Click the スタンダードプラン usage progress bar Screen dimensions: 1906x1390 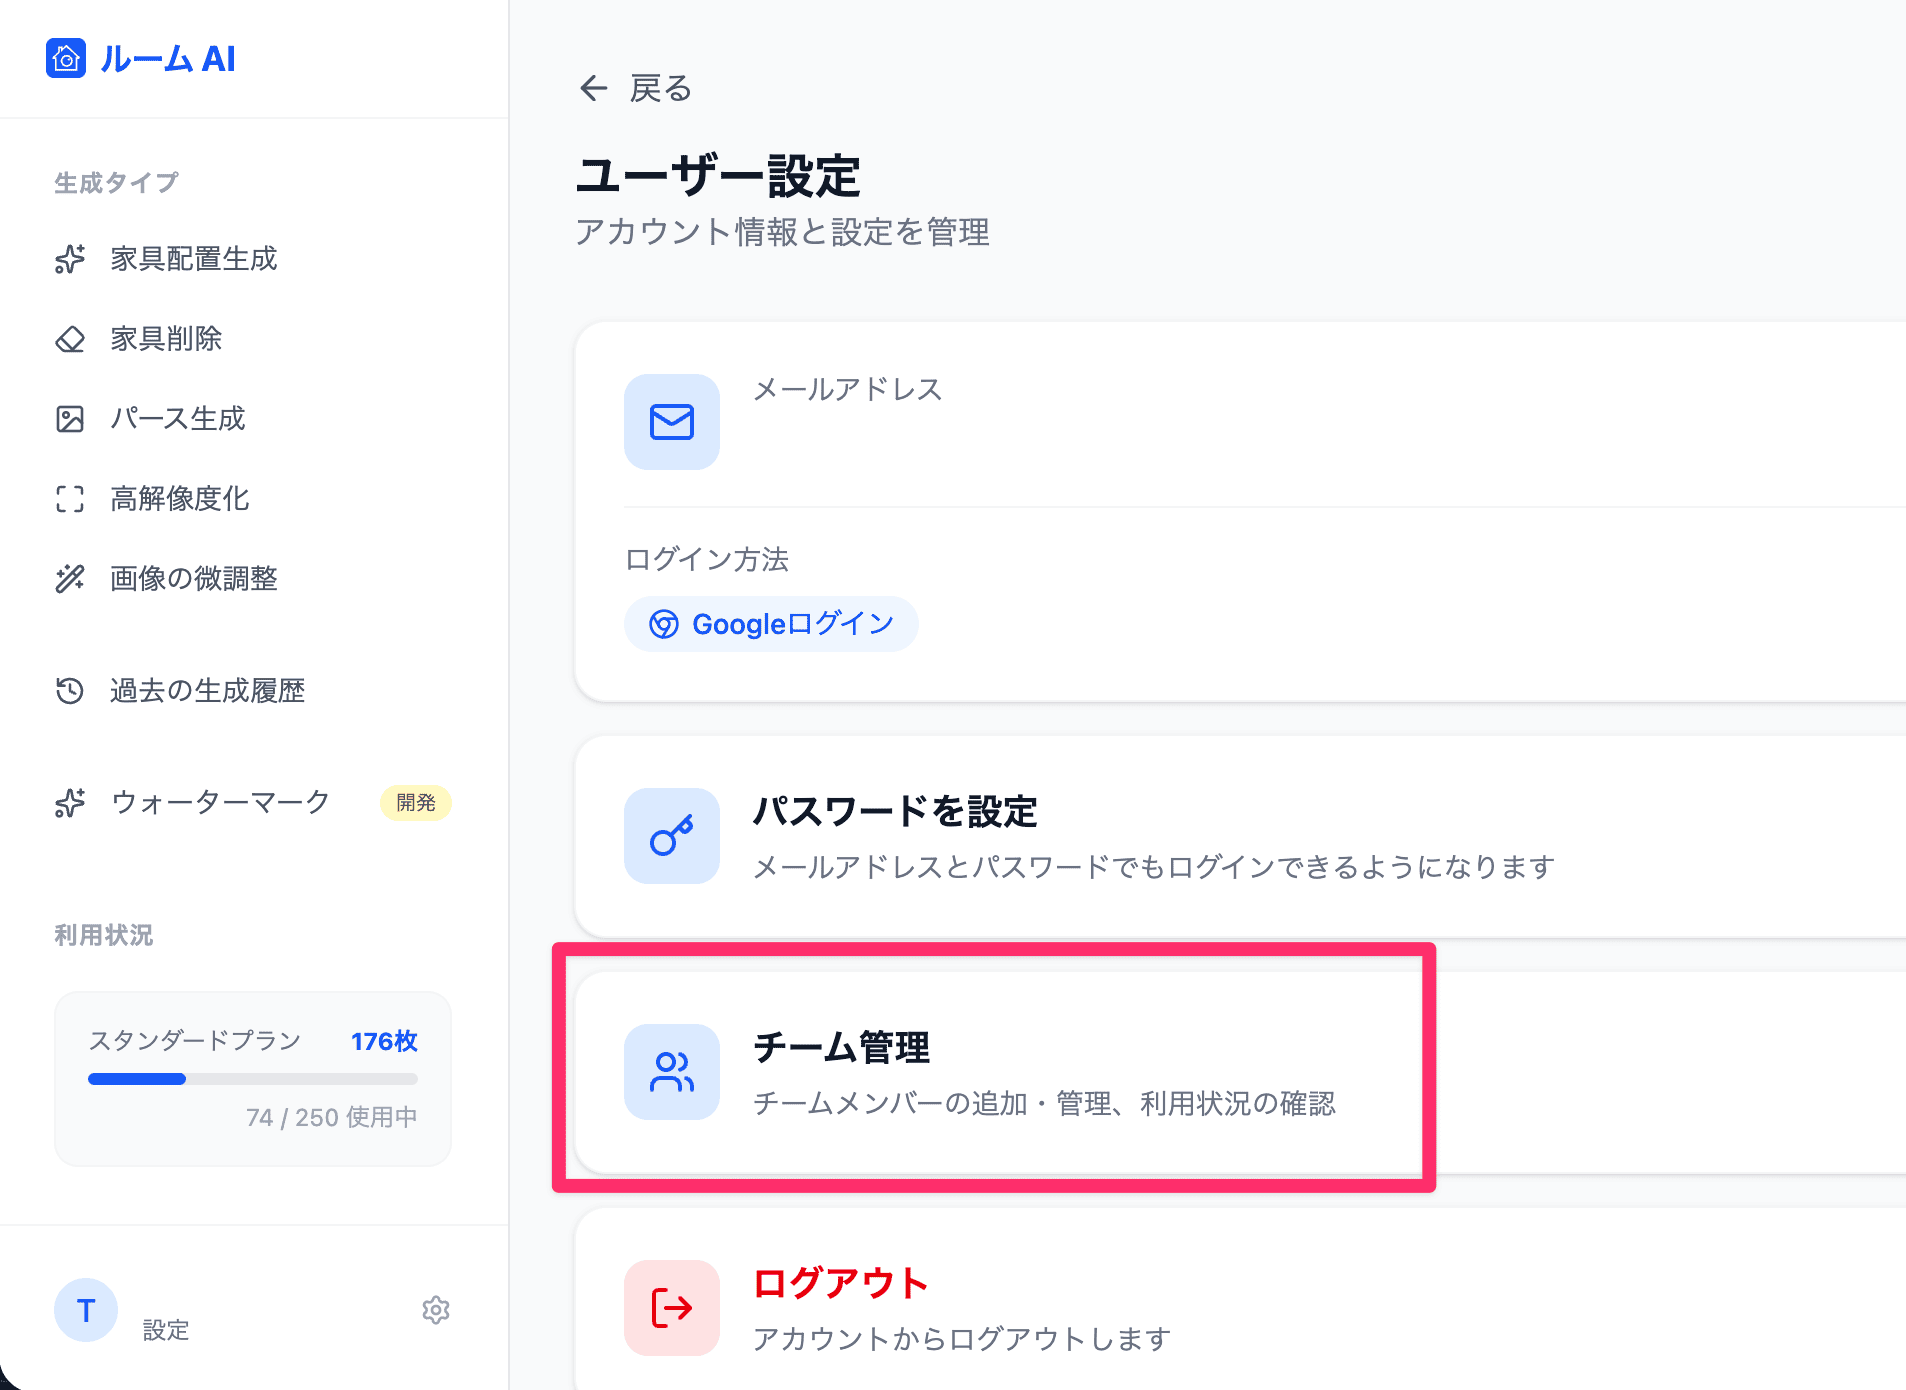tap(252, 1079)
